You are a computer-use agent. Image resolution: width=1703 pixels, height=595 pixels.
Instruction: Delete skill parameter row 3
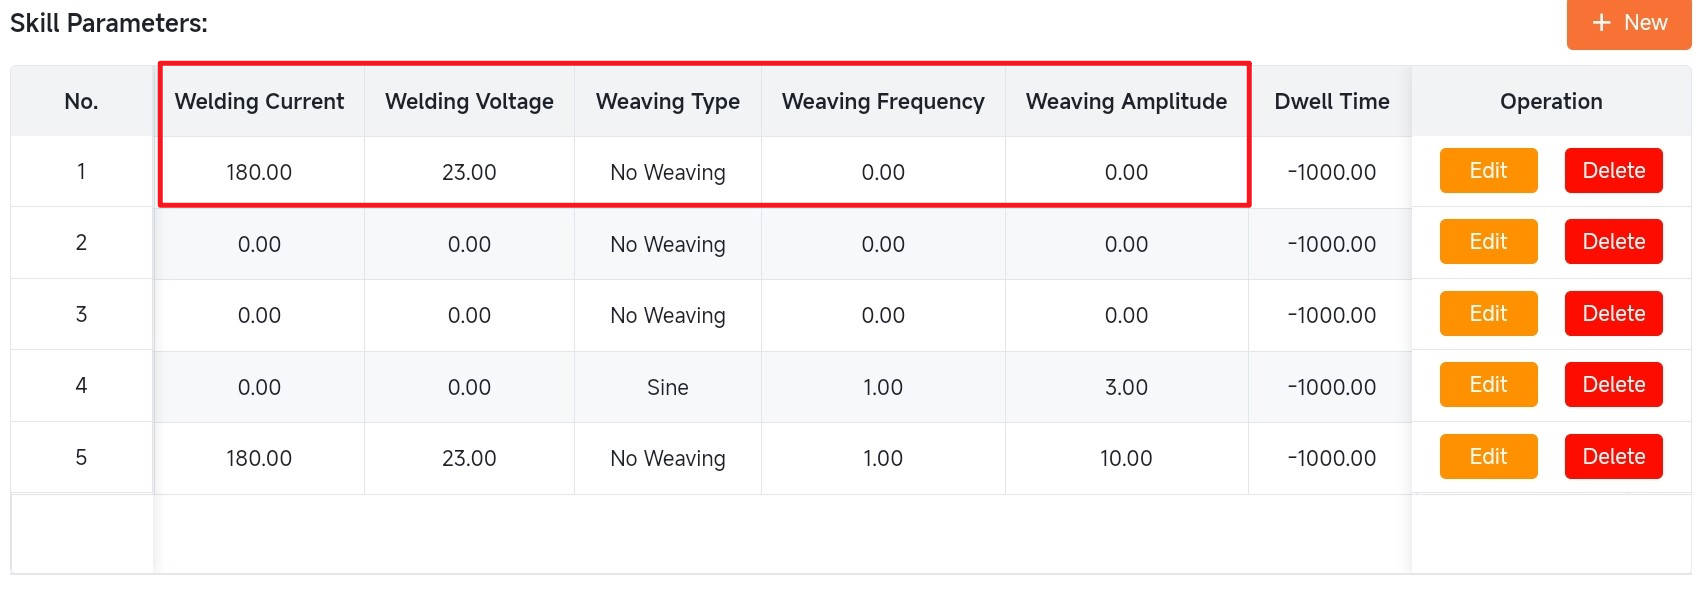(x=1613, y=314)
